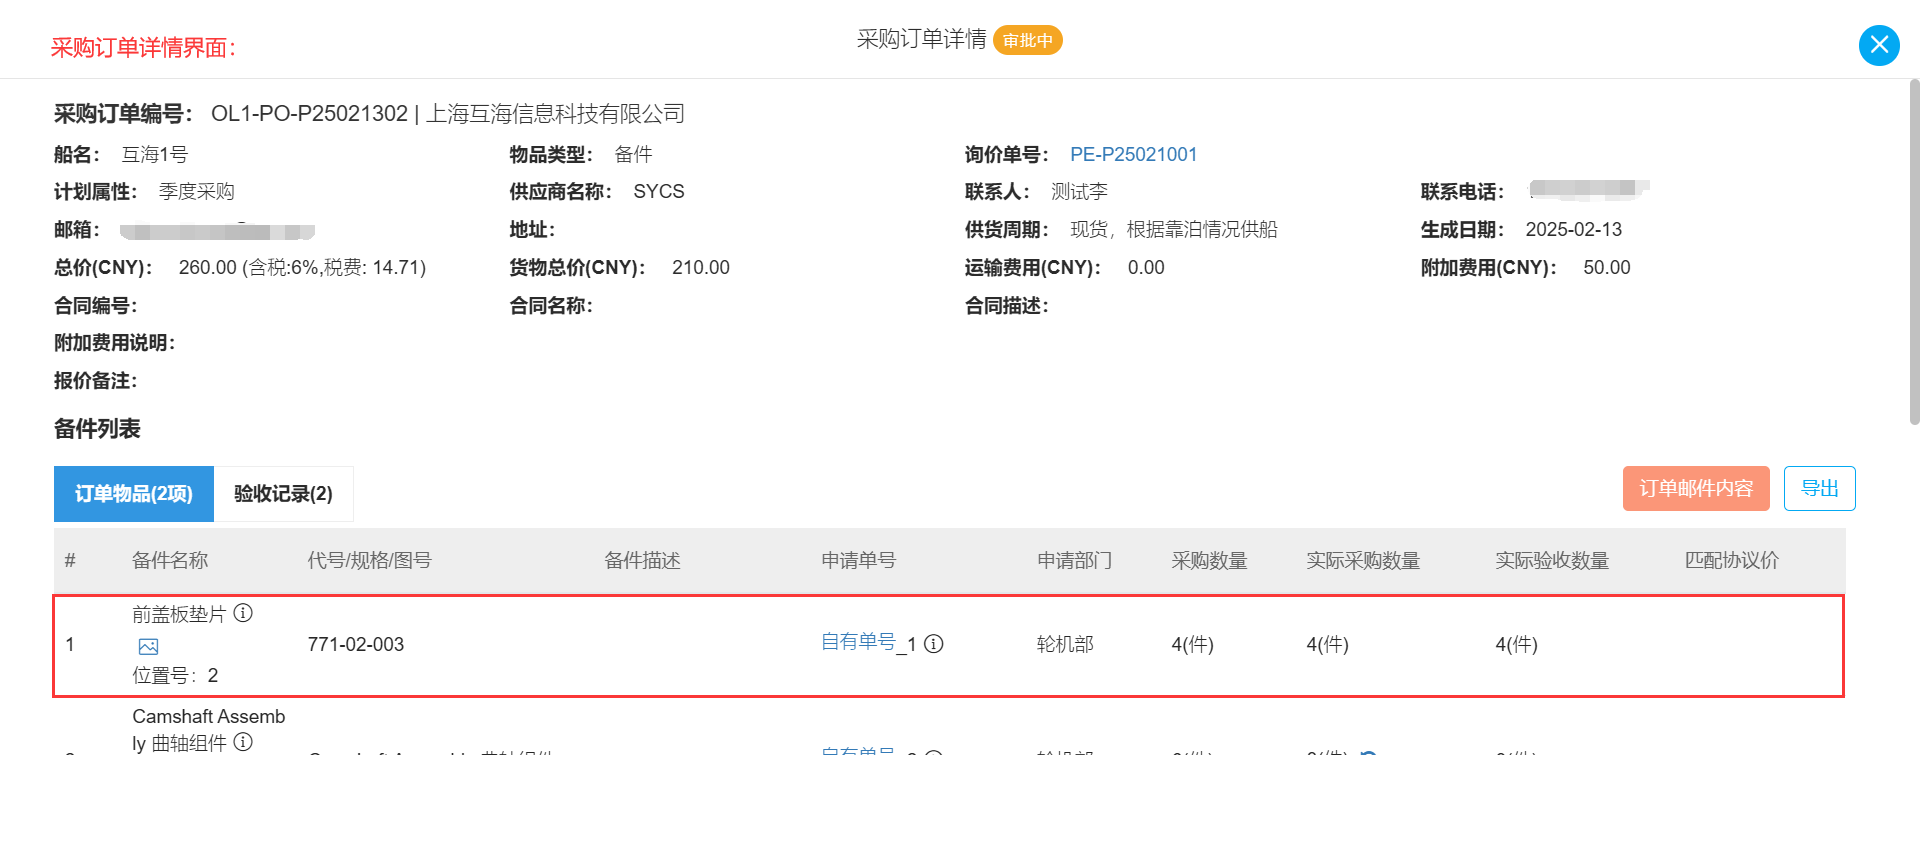Click contact name 测试李
1920x844 pixels.
1079,192
